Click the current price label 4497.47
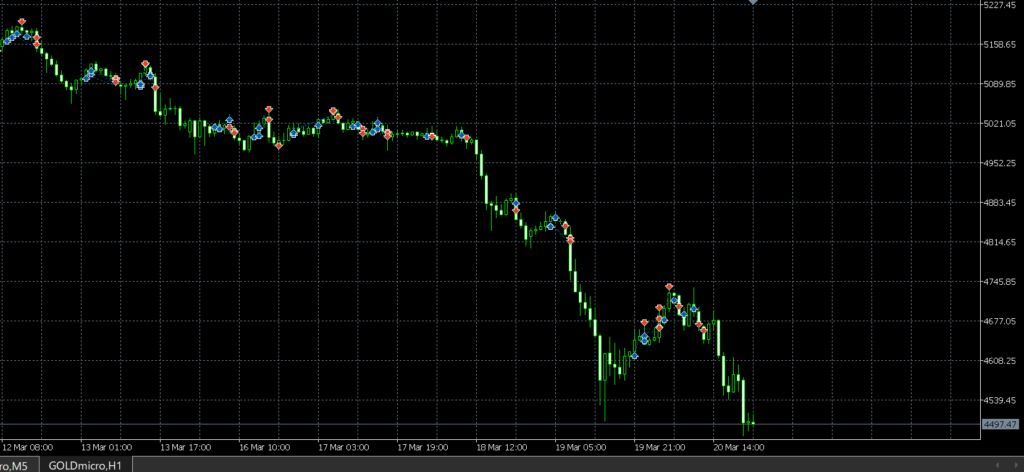 [1000, 425]
